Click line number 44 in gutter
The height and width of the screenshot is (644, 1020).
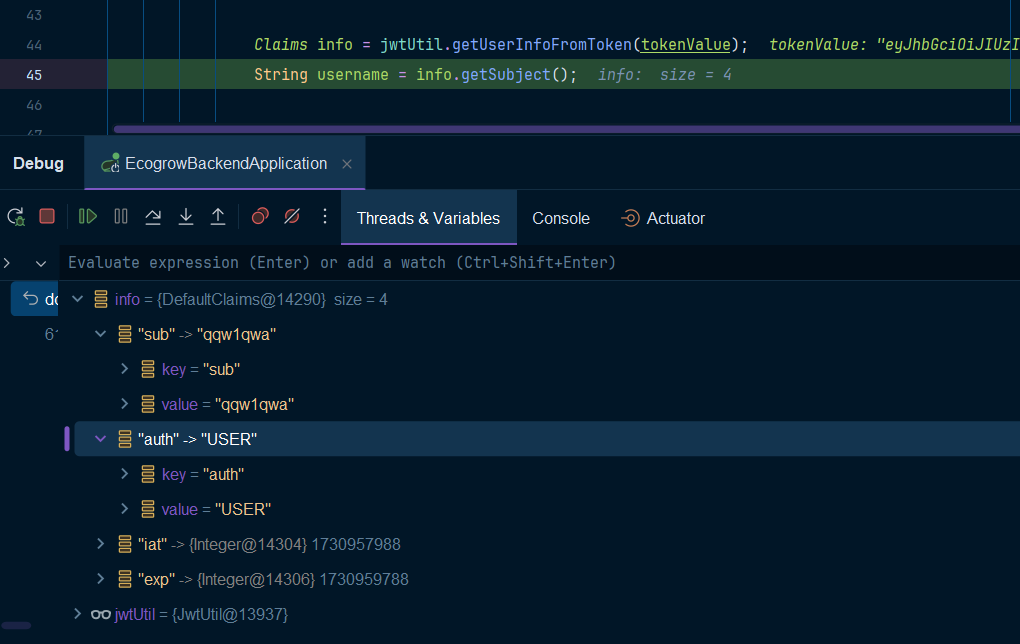tap(34, 45)
